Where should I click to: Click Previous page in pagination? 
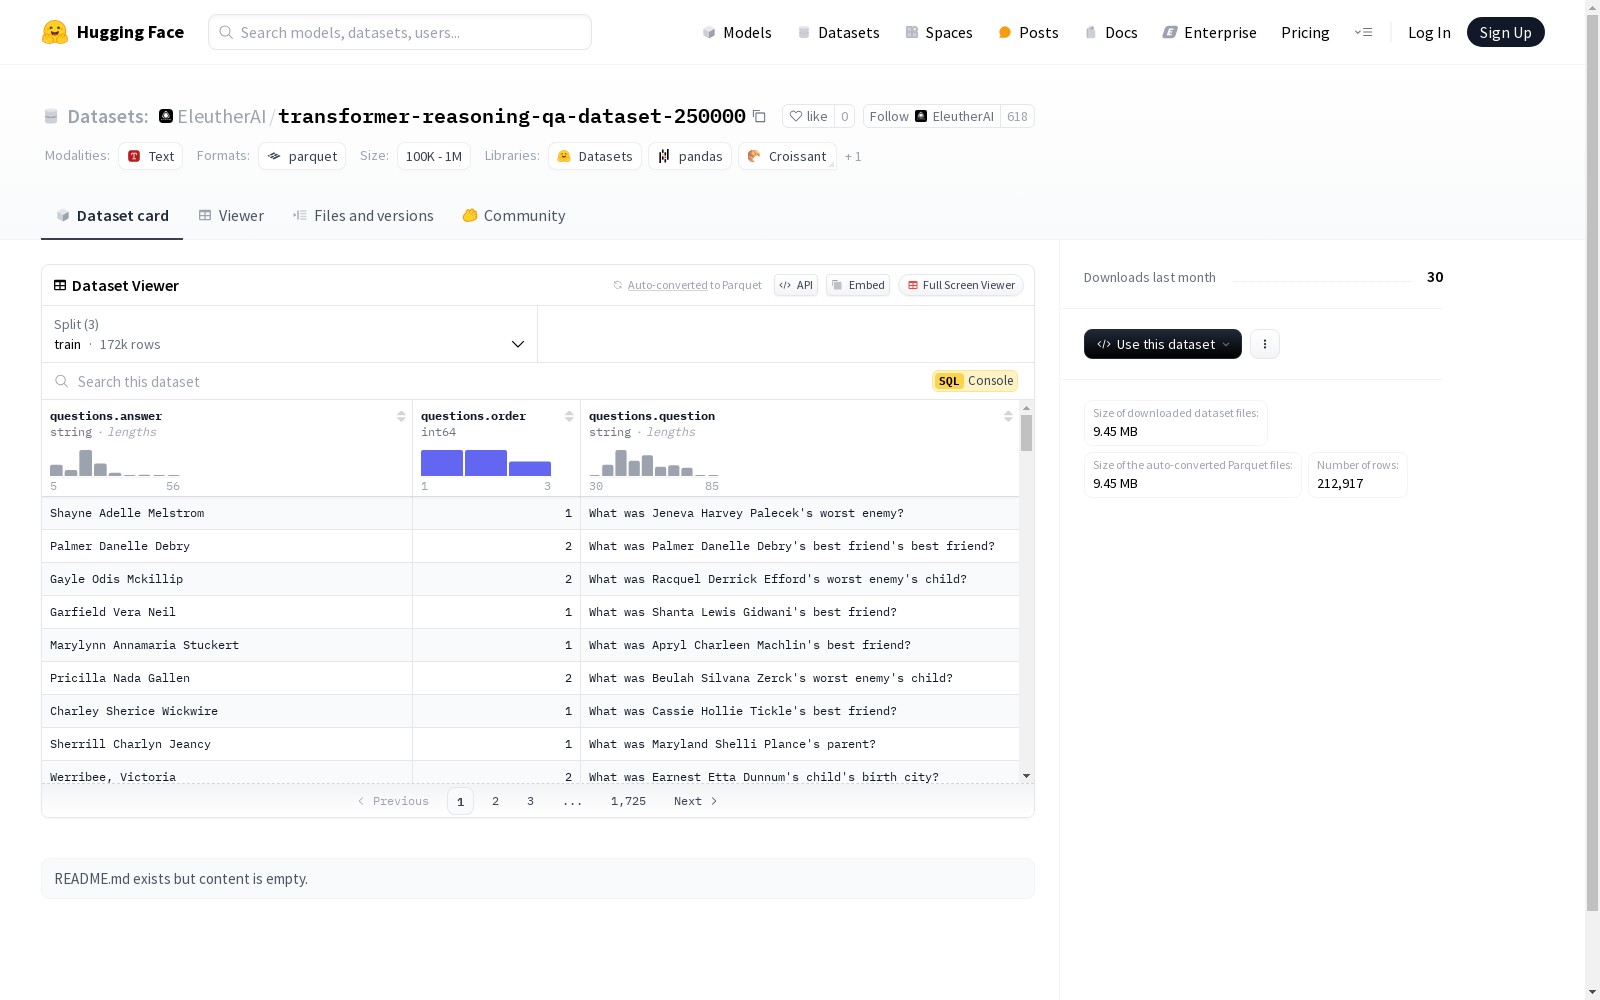393,801
